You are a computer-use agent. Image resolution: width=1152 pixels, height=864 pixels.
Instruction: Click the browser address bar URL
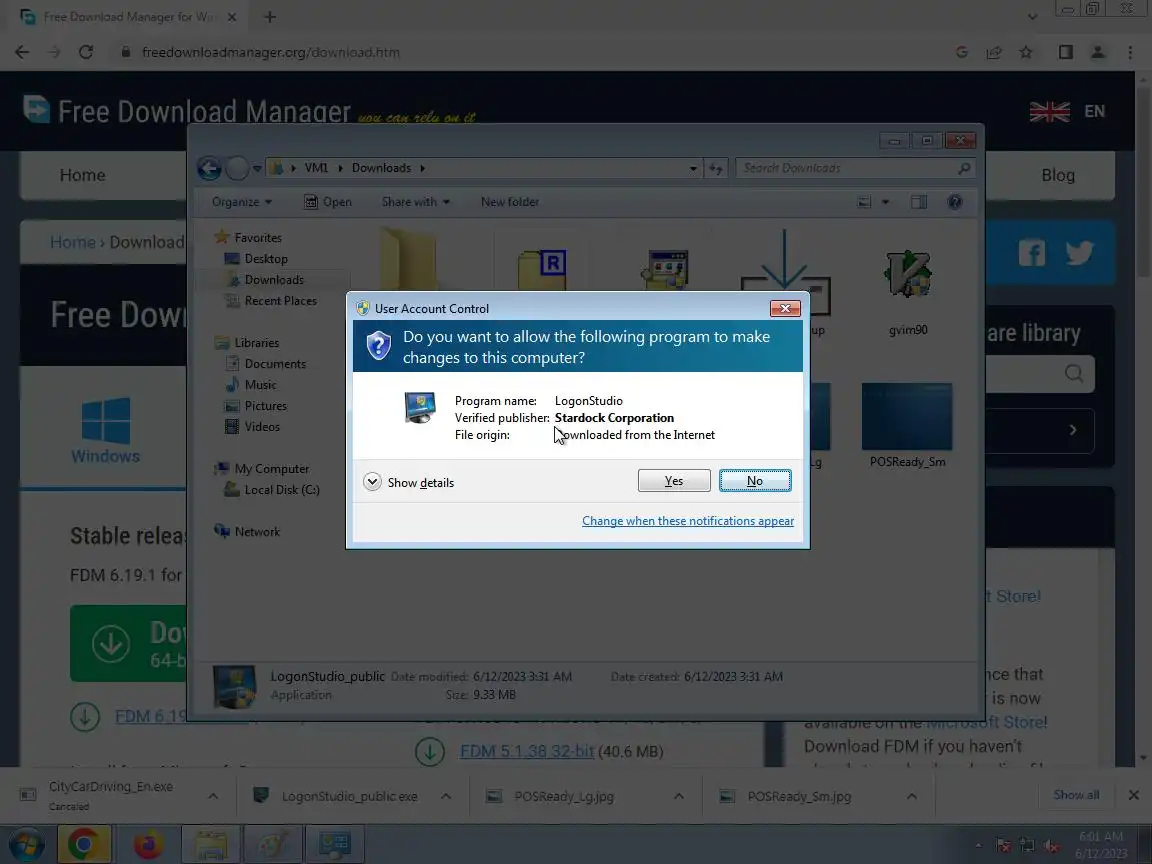point(270,52)
